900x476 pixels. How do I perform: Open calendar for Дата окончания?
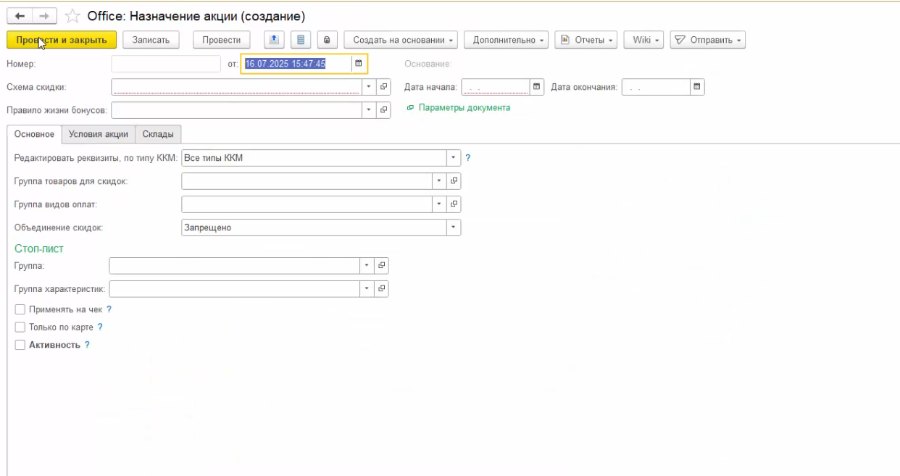tap(697, 87)
